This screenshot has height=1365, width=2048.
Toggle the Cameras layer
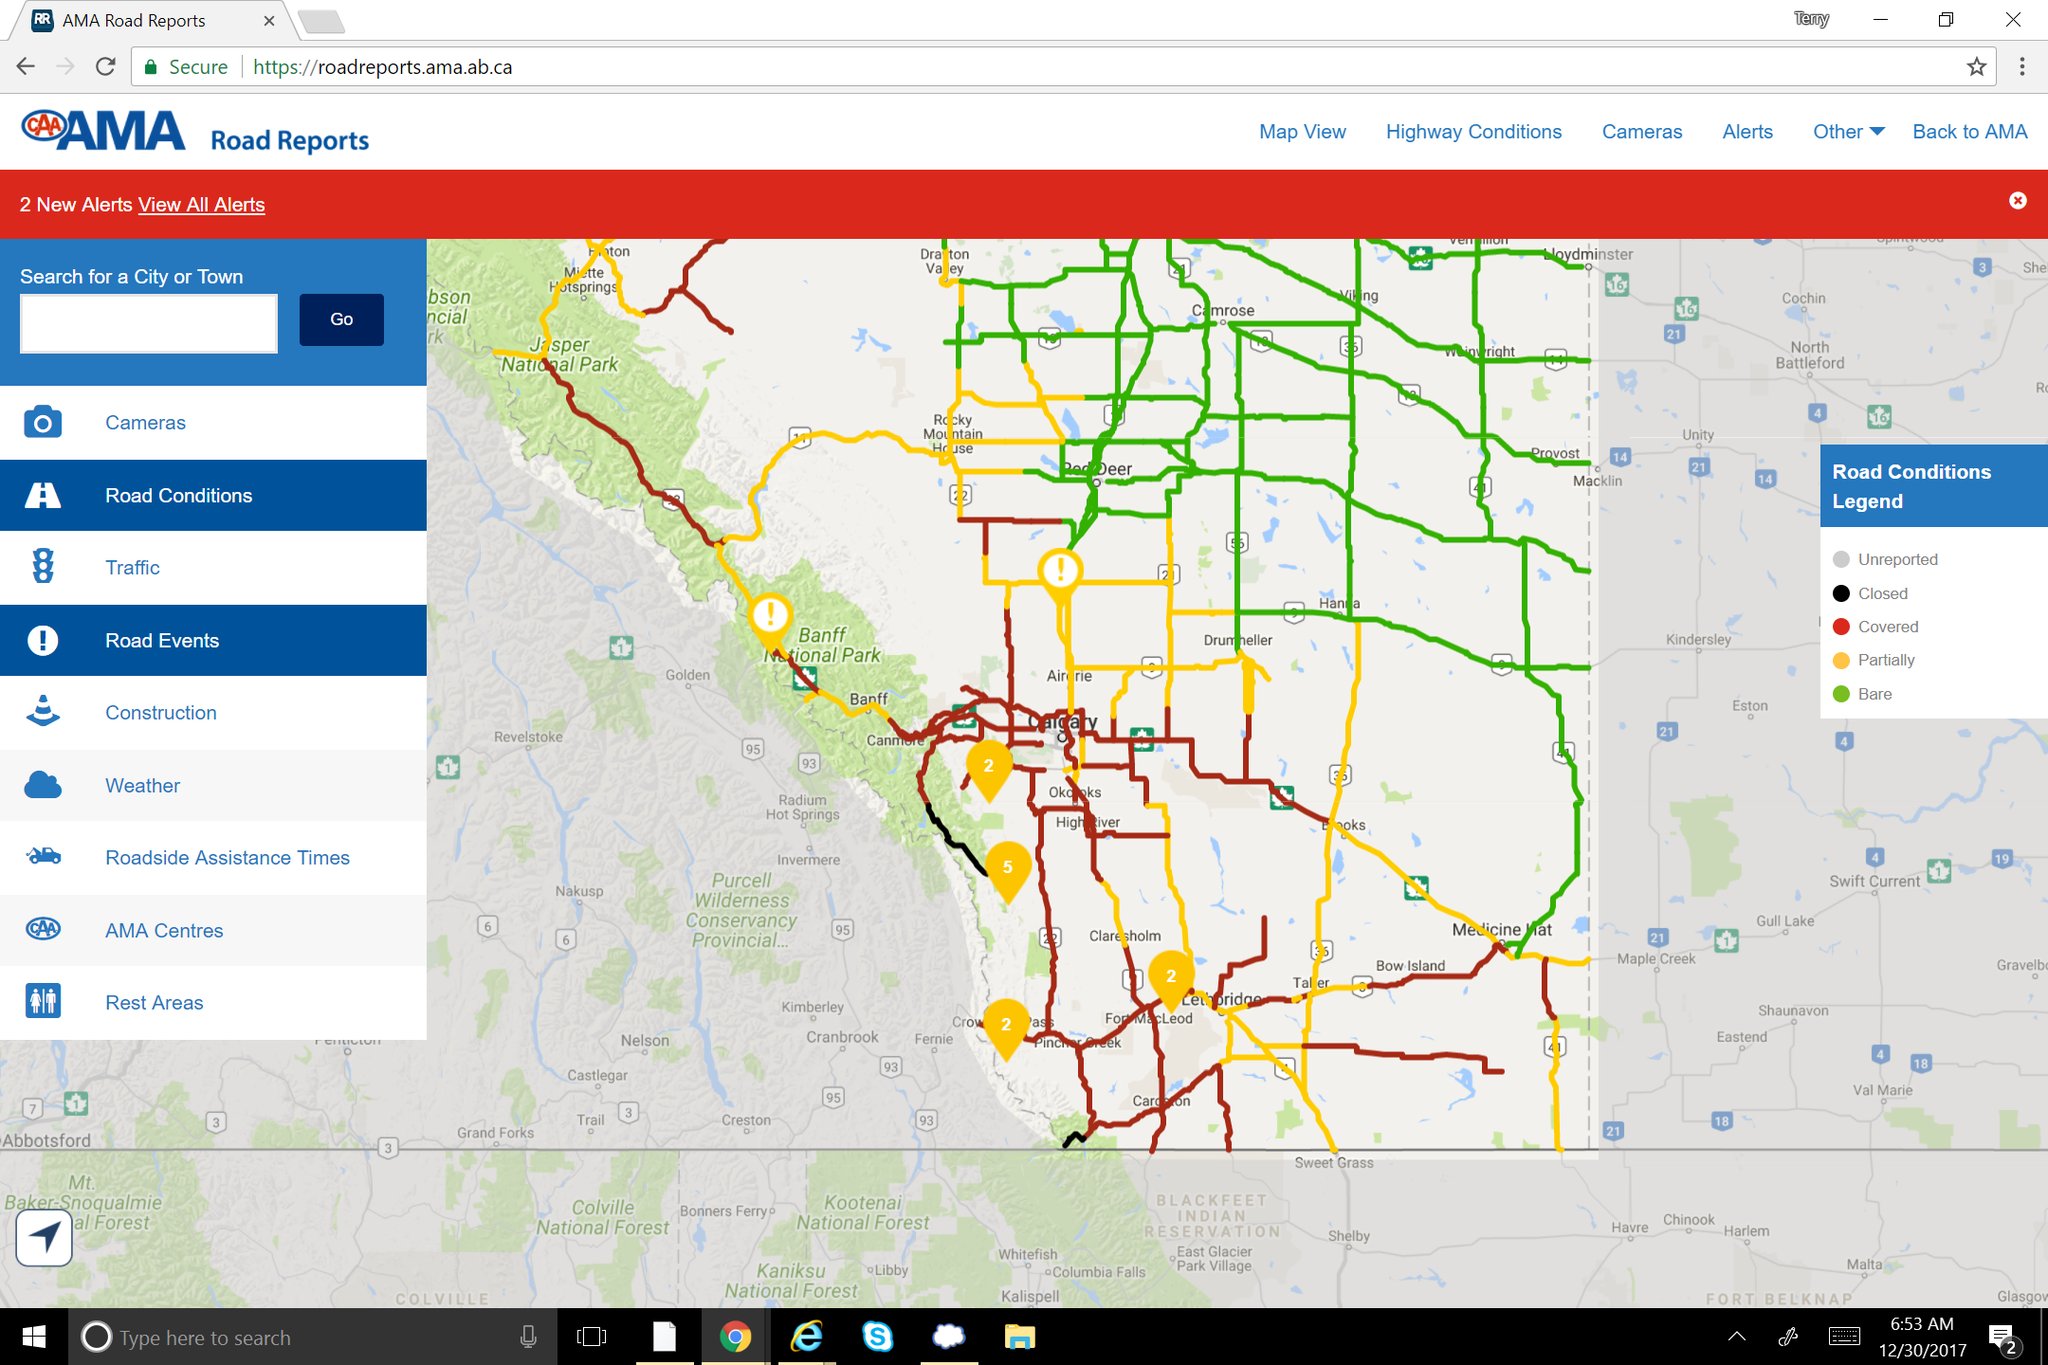(213, 423)
